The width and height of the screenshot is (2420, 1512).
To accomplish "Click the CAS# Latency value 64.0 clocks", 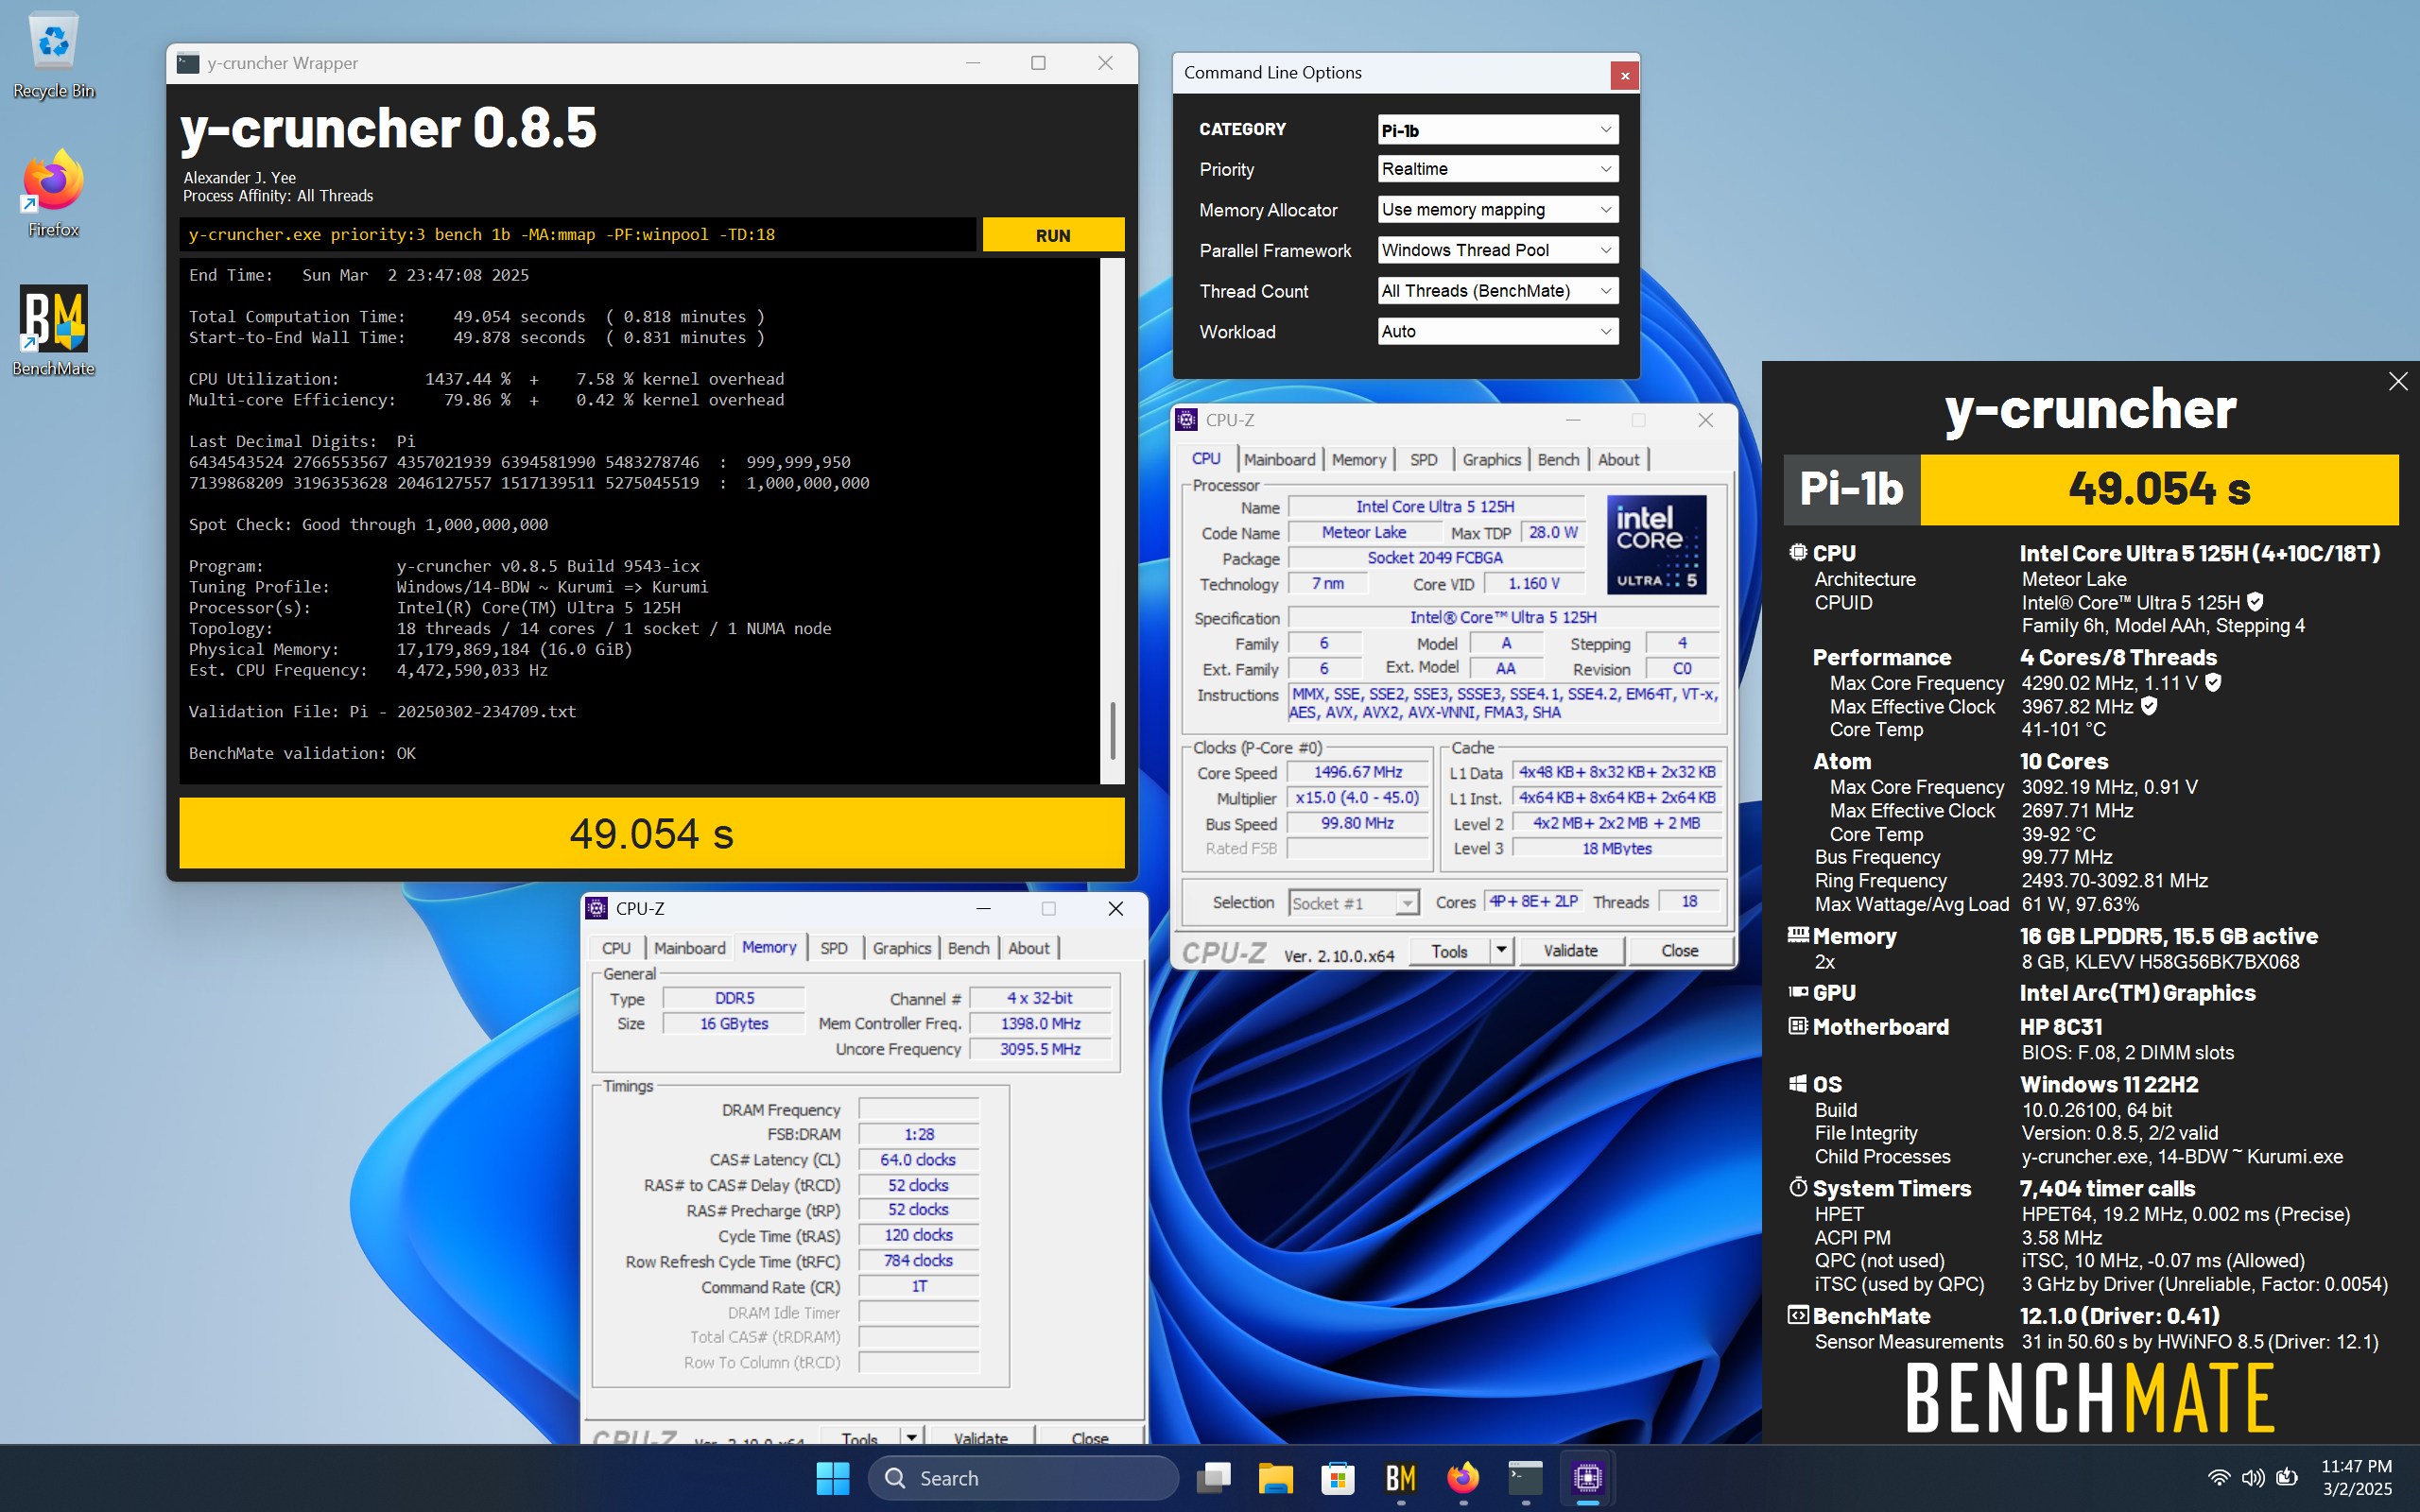I will [917, 1160].
